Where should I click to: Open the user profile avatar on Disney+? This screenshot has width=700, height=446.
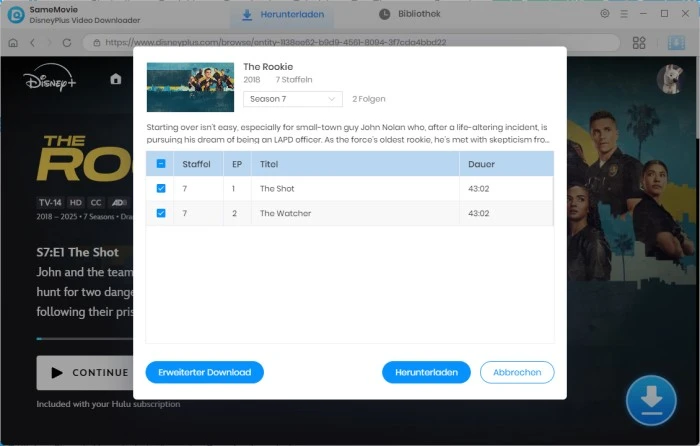669,79
